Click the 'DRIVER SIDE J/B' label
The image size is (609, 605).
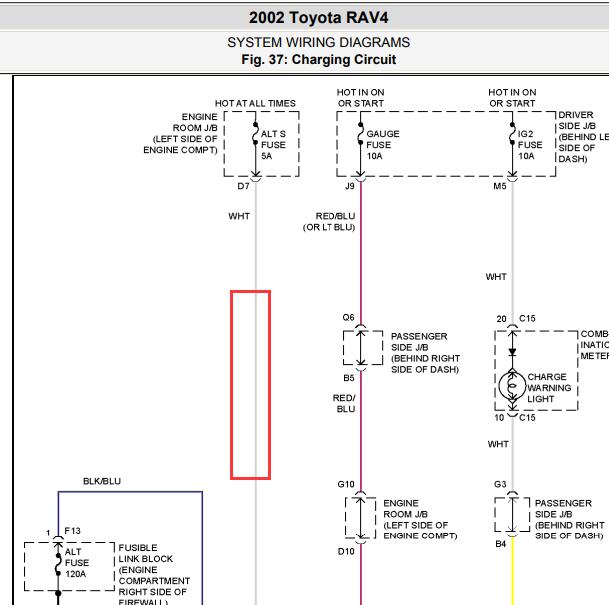click(583, 137)
